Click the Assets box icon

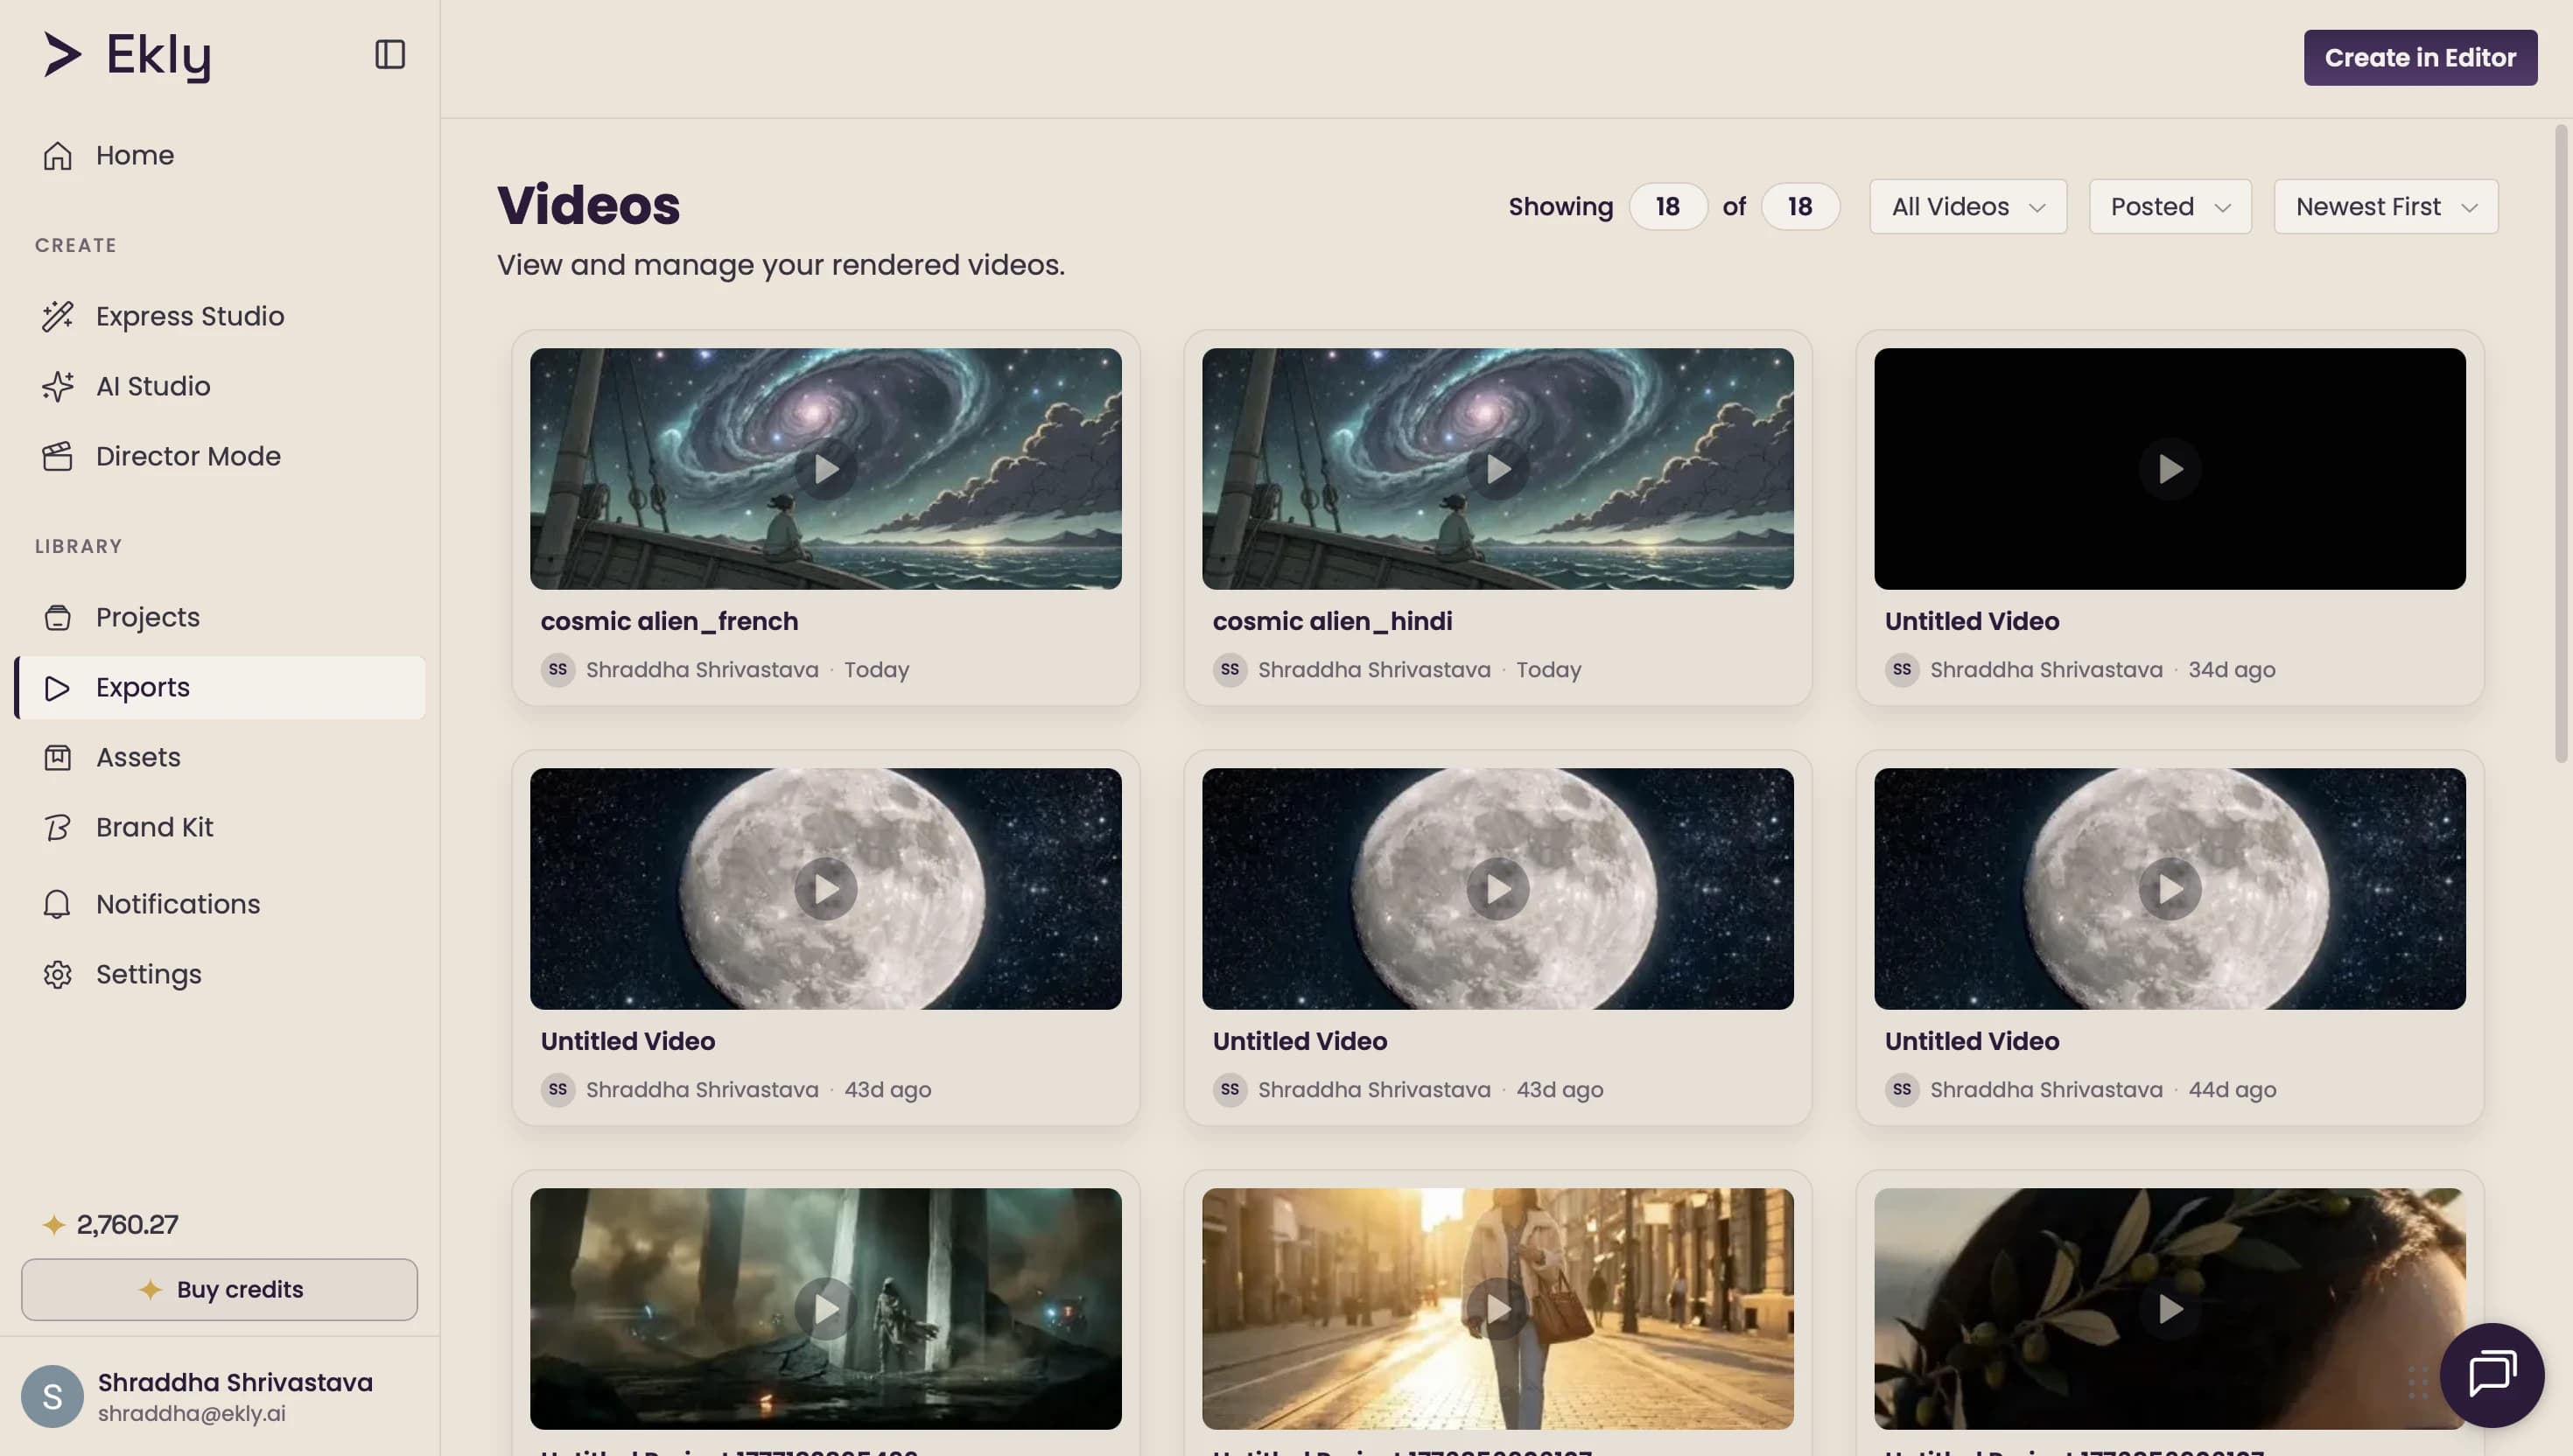(57, 757)
